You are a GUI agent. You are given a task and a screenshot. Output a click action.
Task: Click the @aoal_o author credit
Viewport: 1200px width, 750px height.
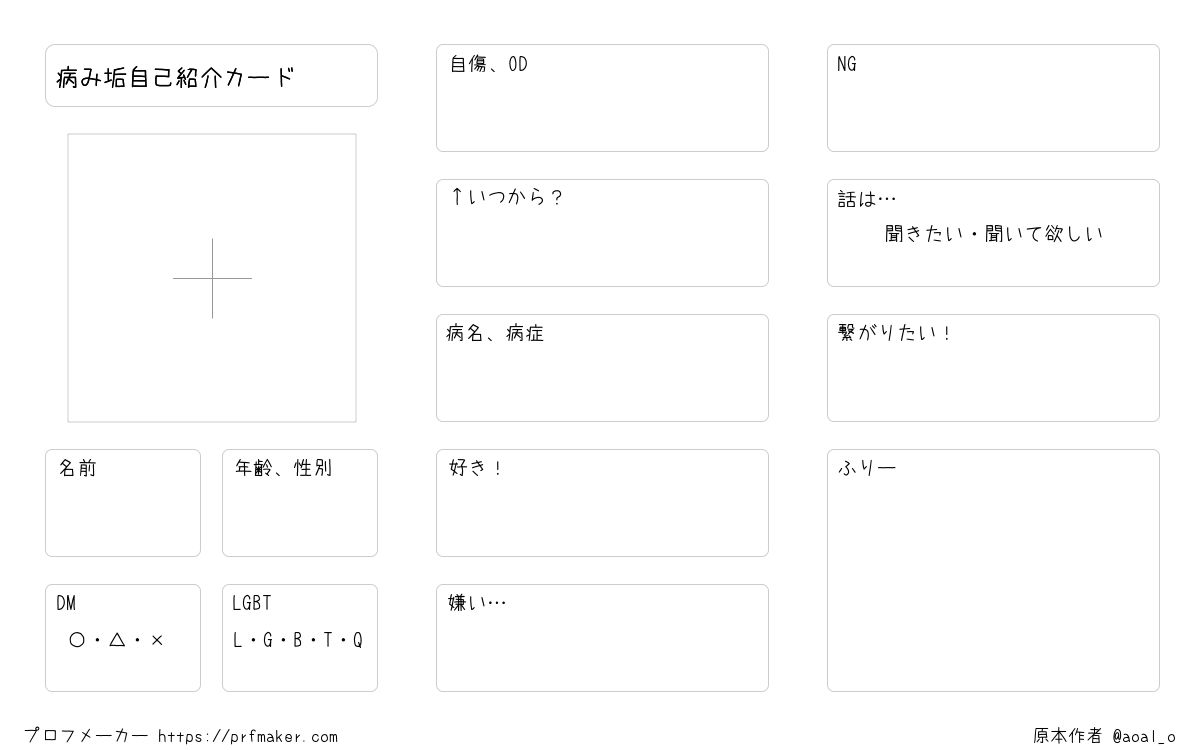click(x=1144, y=737)
